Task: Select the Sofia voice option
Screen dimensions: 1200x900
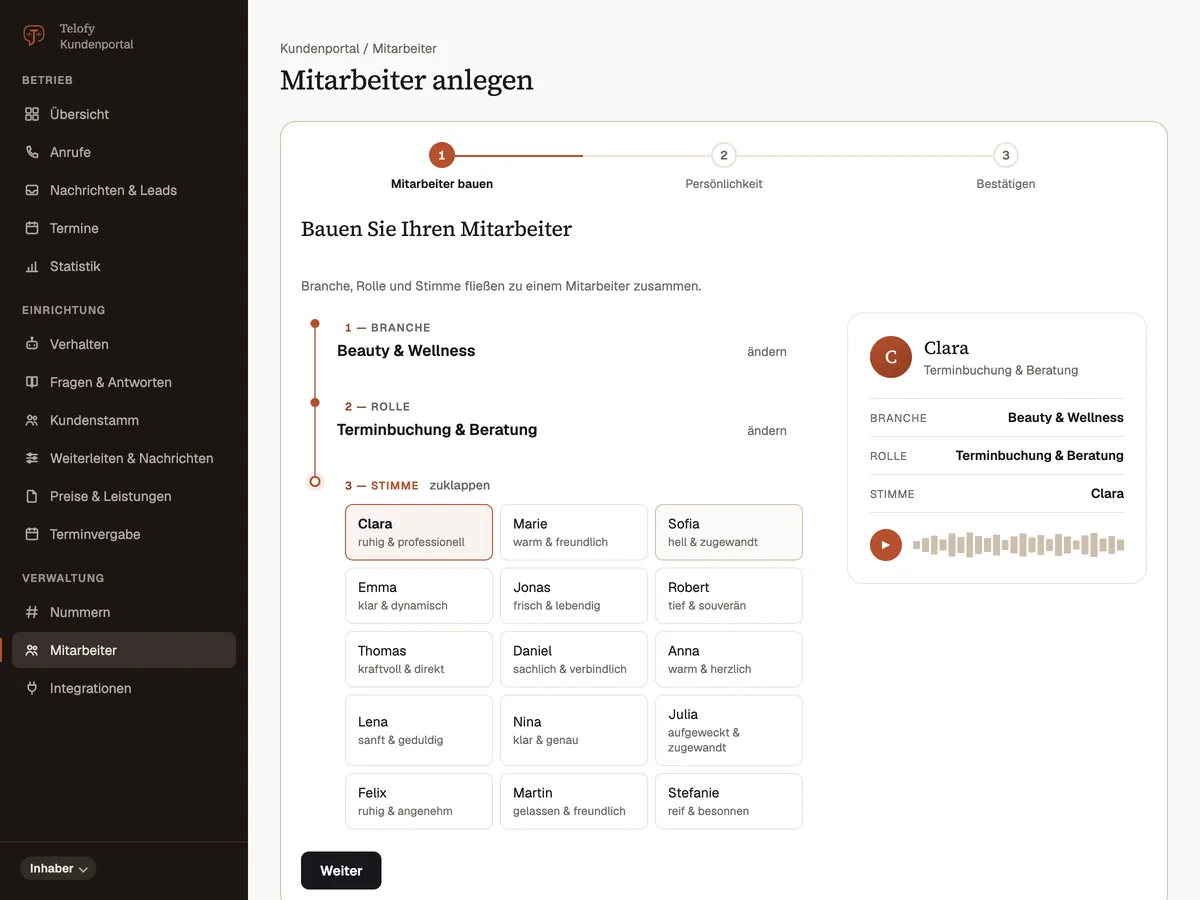Action: 729,532
